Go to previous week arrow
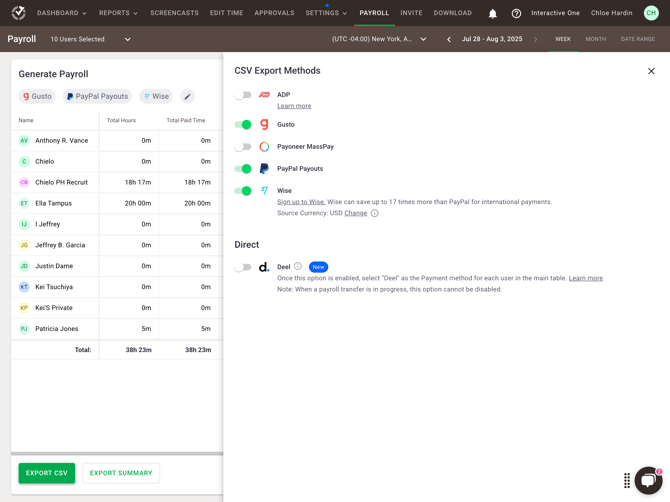670x502 pixels. 449,39
